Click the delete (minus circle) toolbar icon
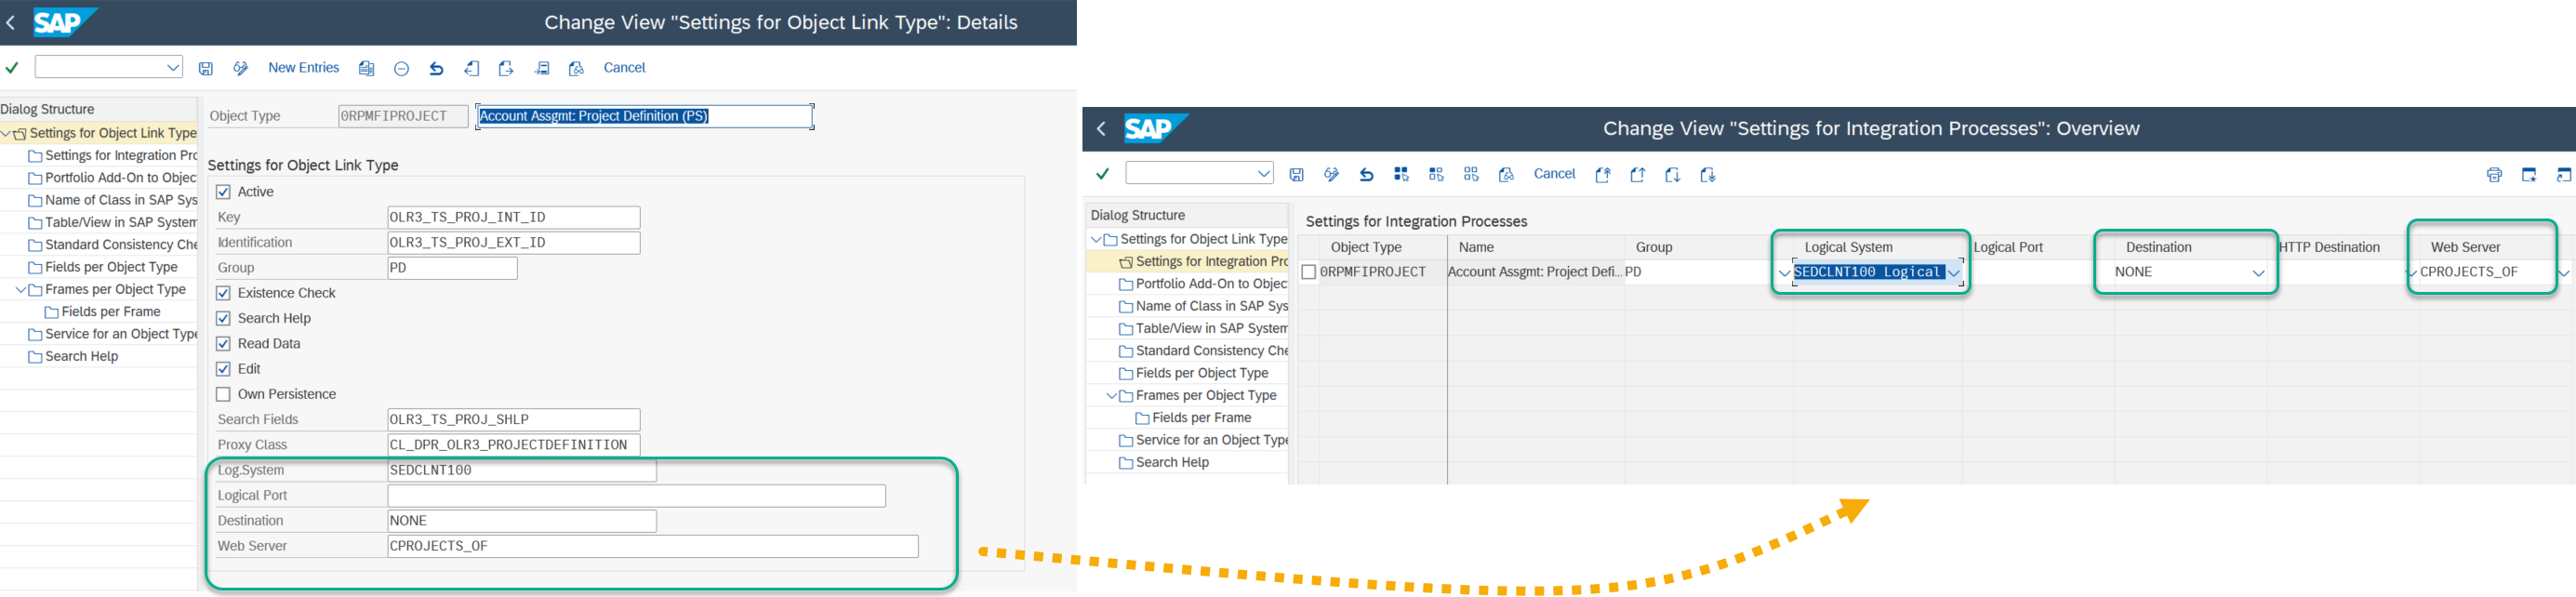The image size is (2576, 597). point(401,69)
